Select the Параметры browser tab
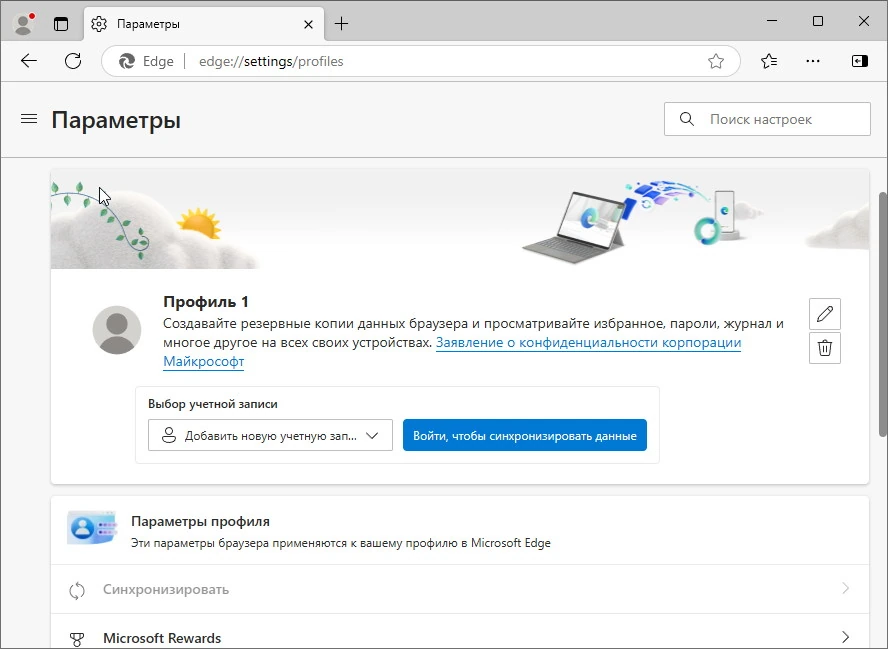 (x=204, y=24)
